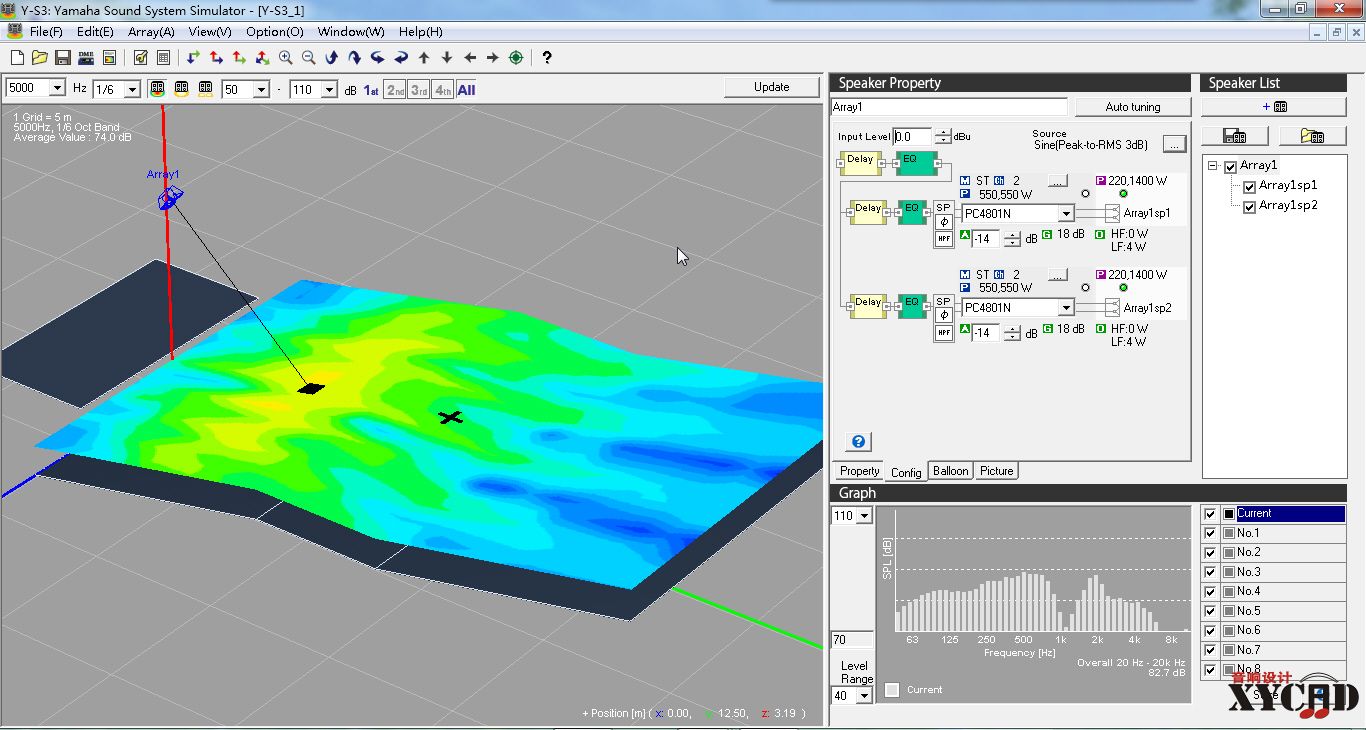Click the rotate counterclockwise blue arrow

tap(332, 58)
